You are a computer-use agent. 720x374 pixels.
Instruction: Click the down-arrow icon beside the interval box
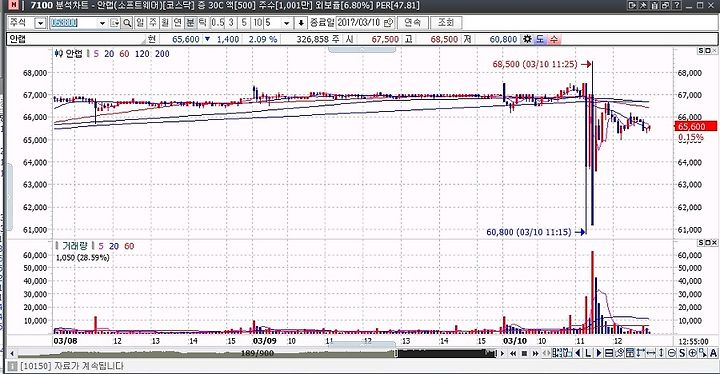pyautogui.click(x=301, y=23)
